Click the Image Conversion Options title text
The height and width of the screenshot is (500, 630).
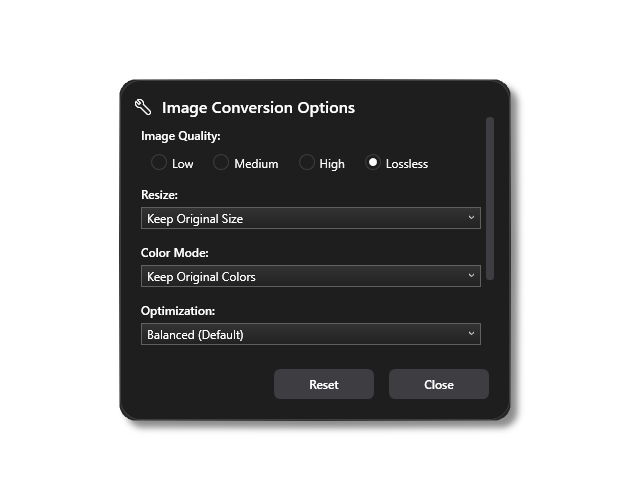pos(258,108)
